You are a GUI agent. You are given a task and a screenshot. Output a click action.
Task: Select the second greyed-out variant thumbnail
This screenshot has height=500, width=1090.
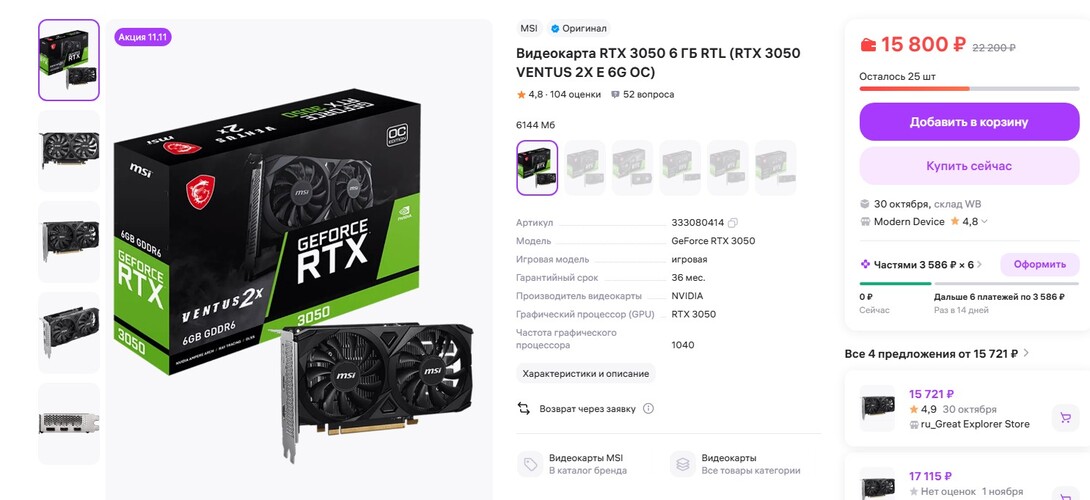point(632,168)
